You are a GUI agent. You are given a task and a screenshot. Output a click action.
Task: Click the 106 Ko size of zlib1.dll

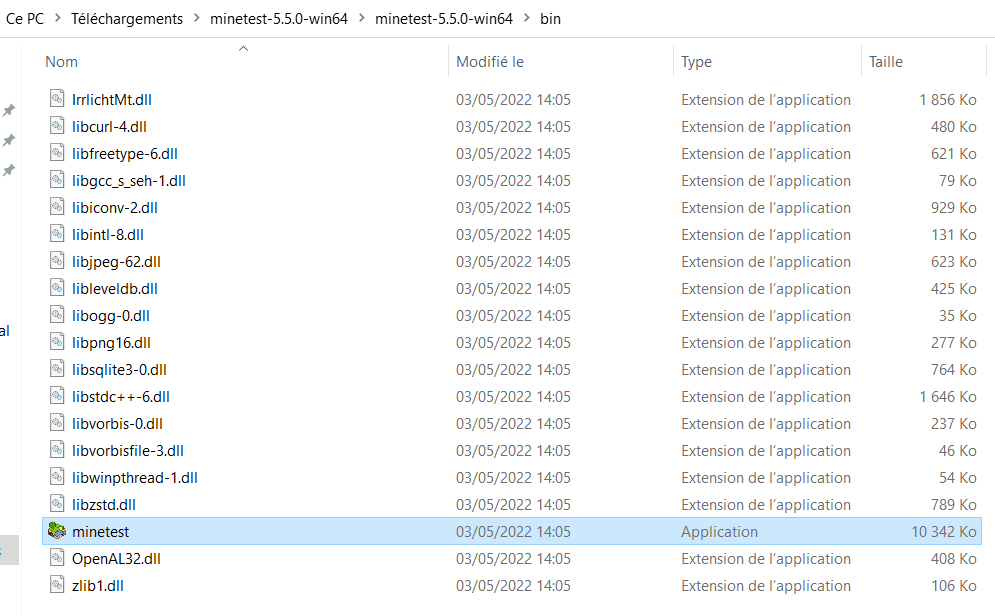[x=953, y=586]
